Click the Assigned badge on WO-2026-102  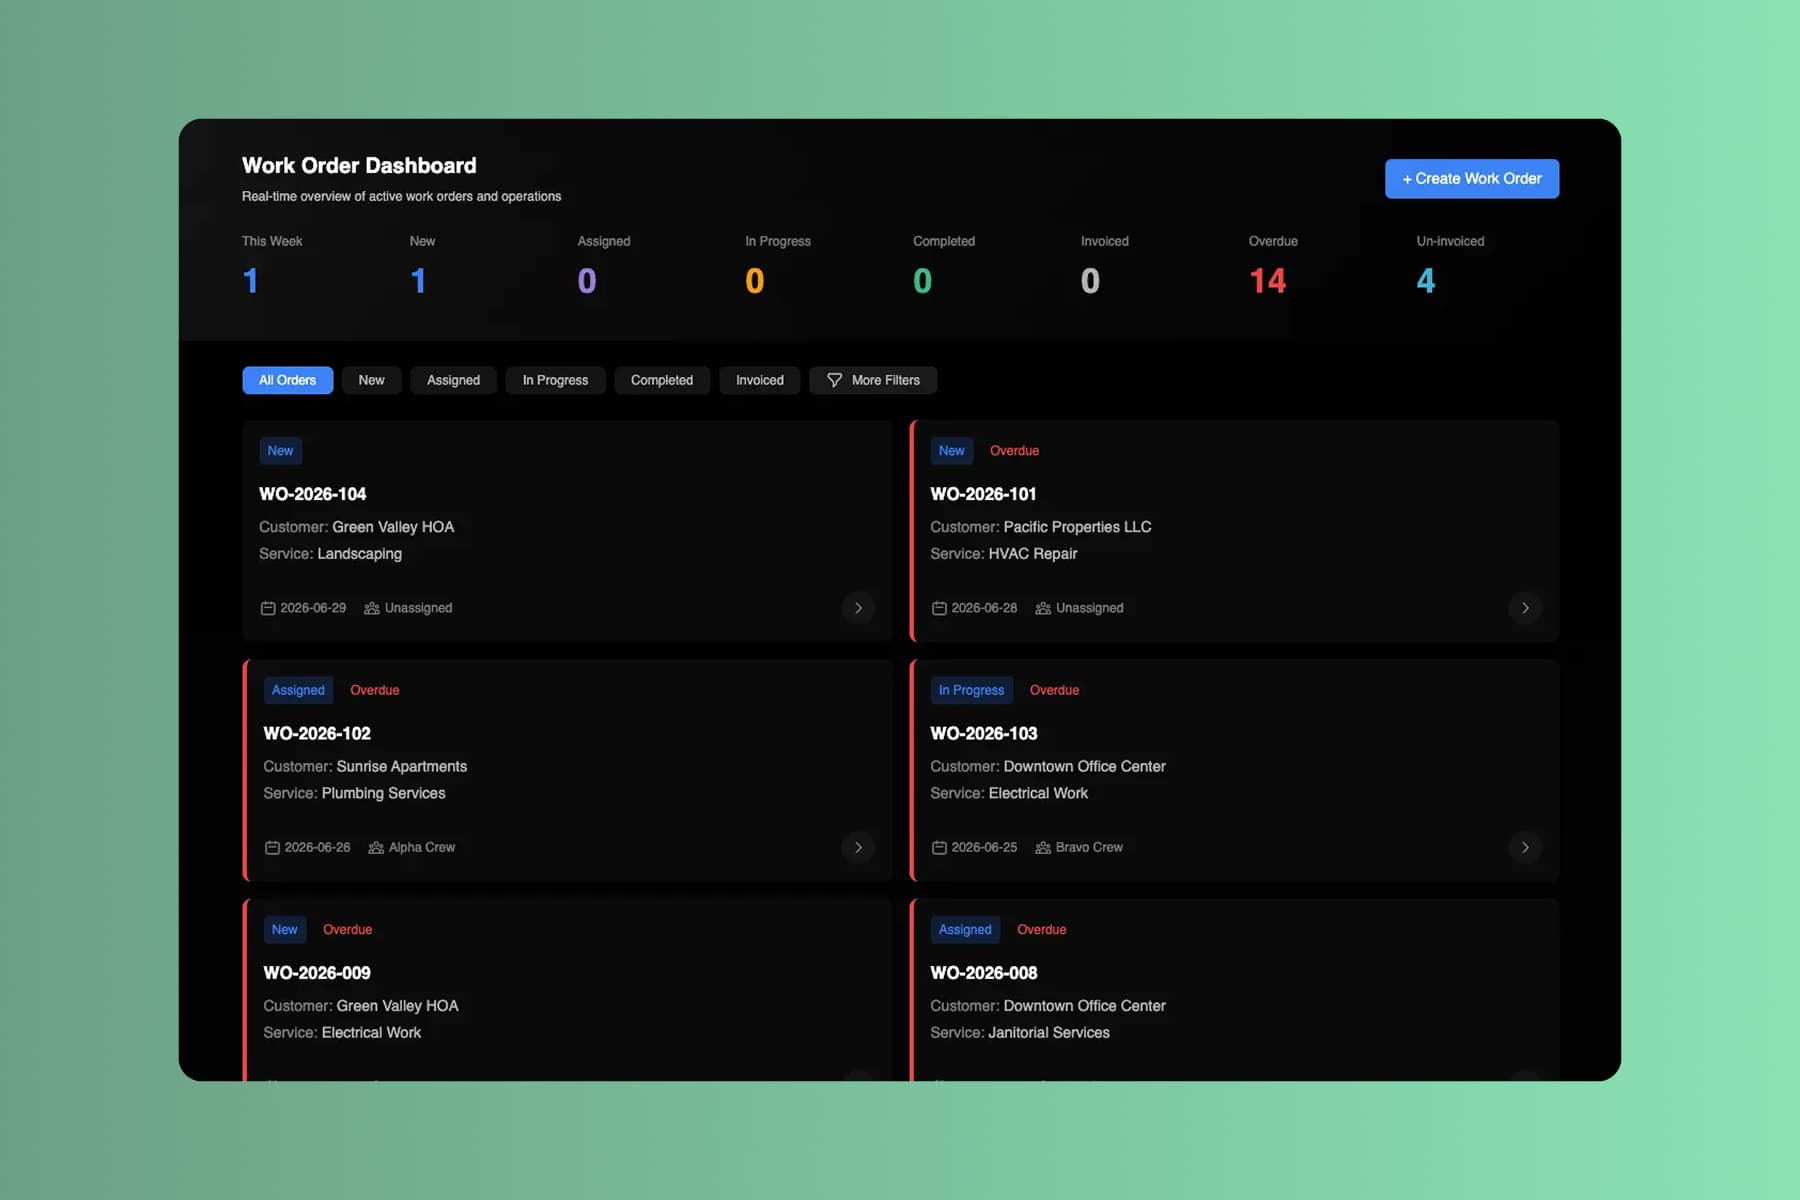tap(298, 690)
